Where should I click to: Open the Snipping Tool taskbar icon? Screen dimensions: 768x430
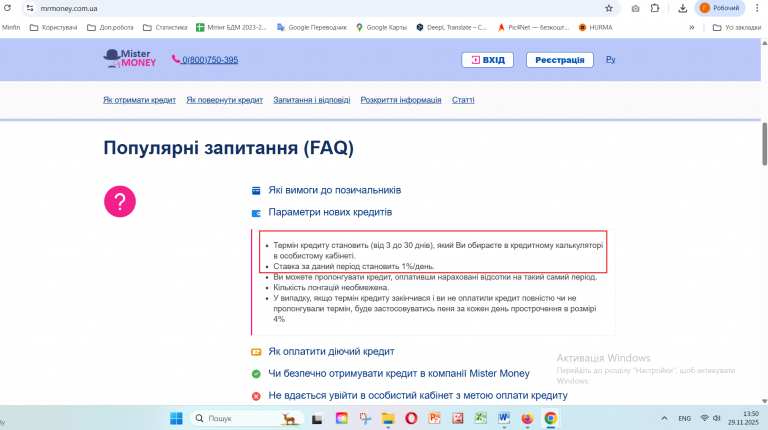365,418
